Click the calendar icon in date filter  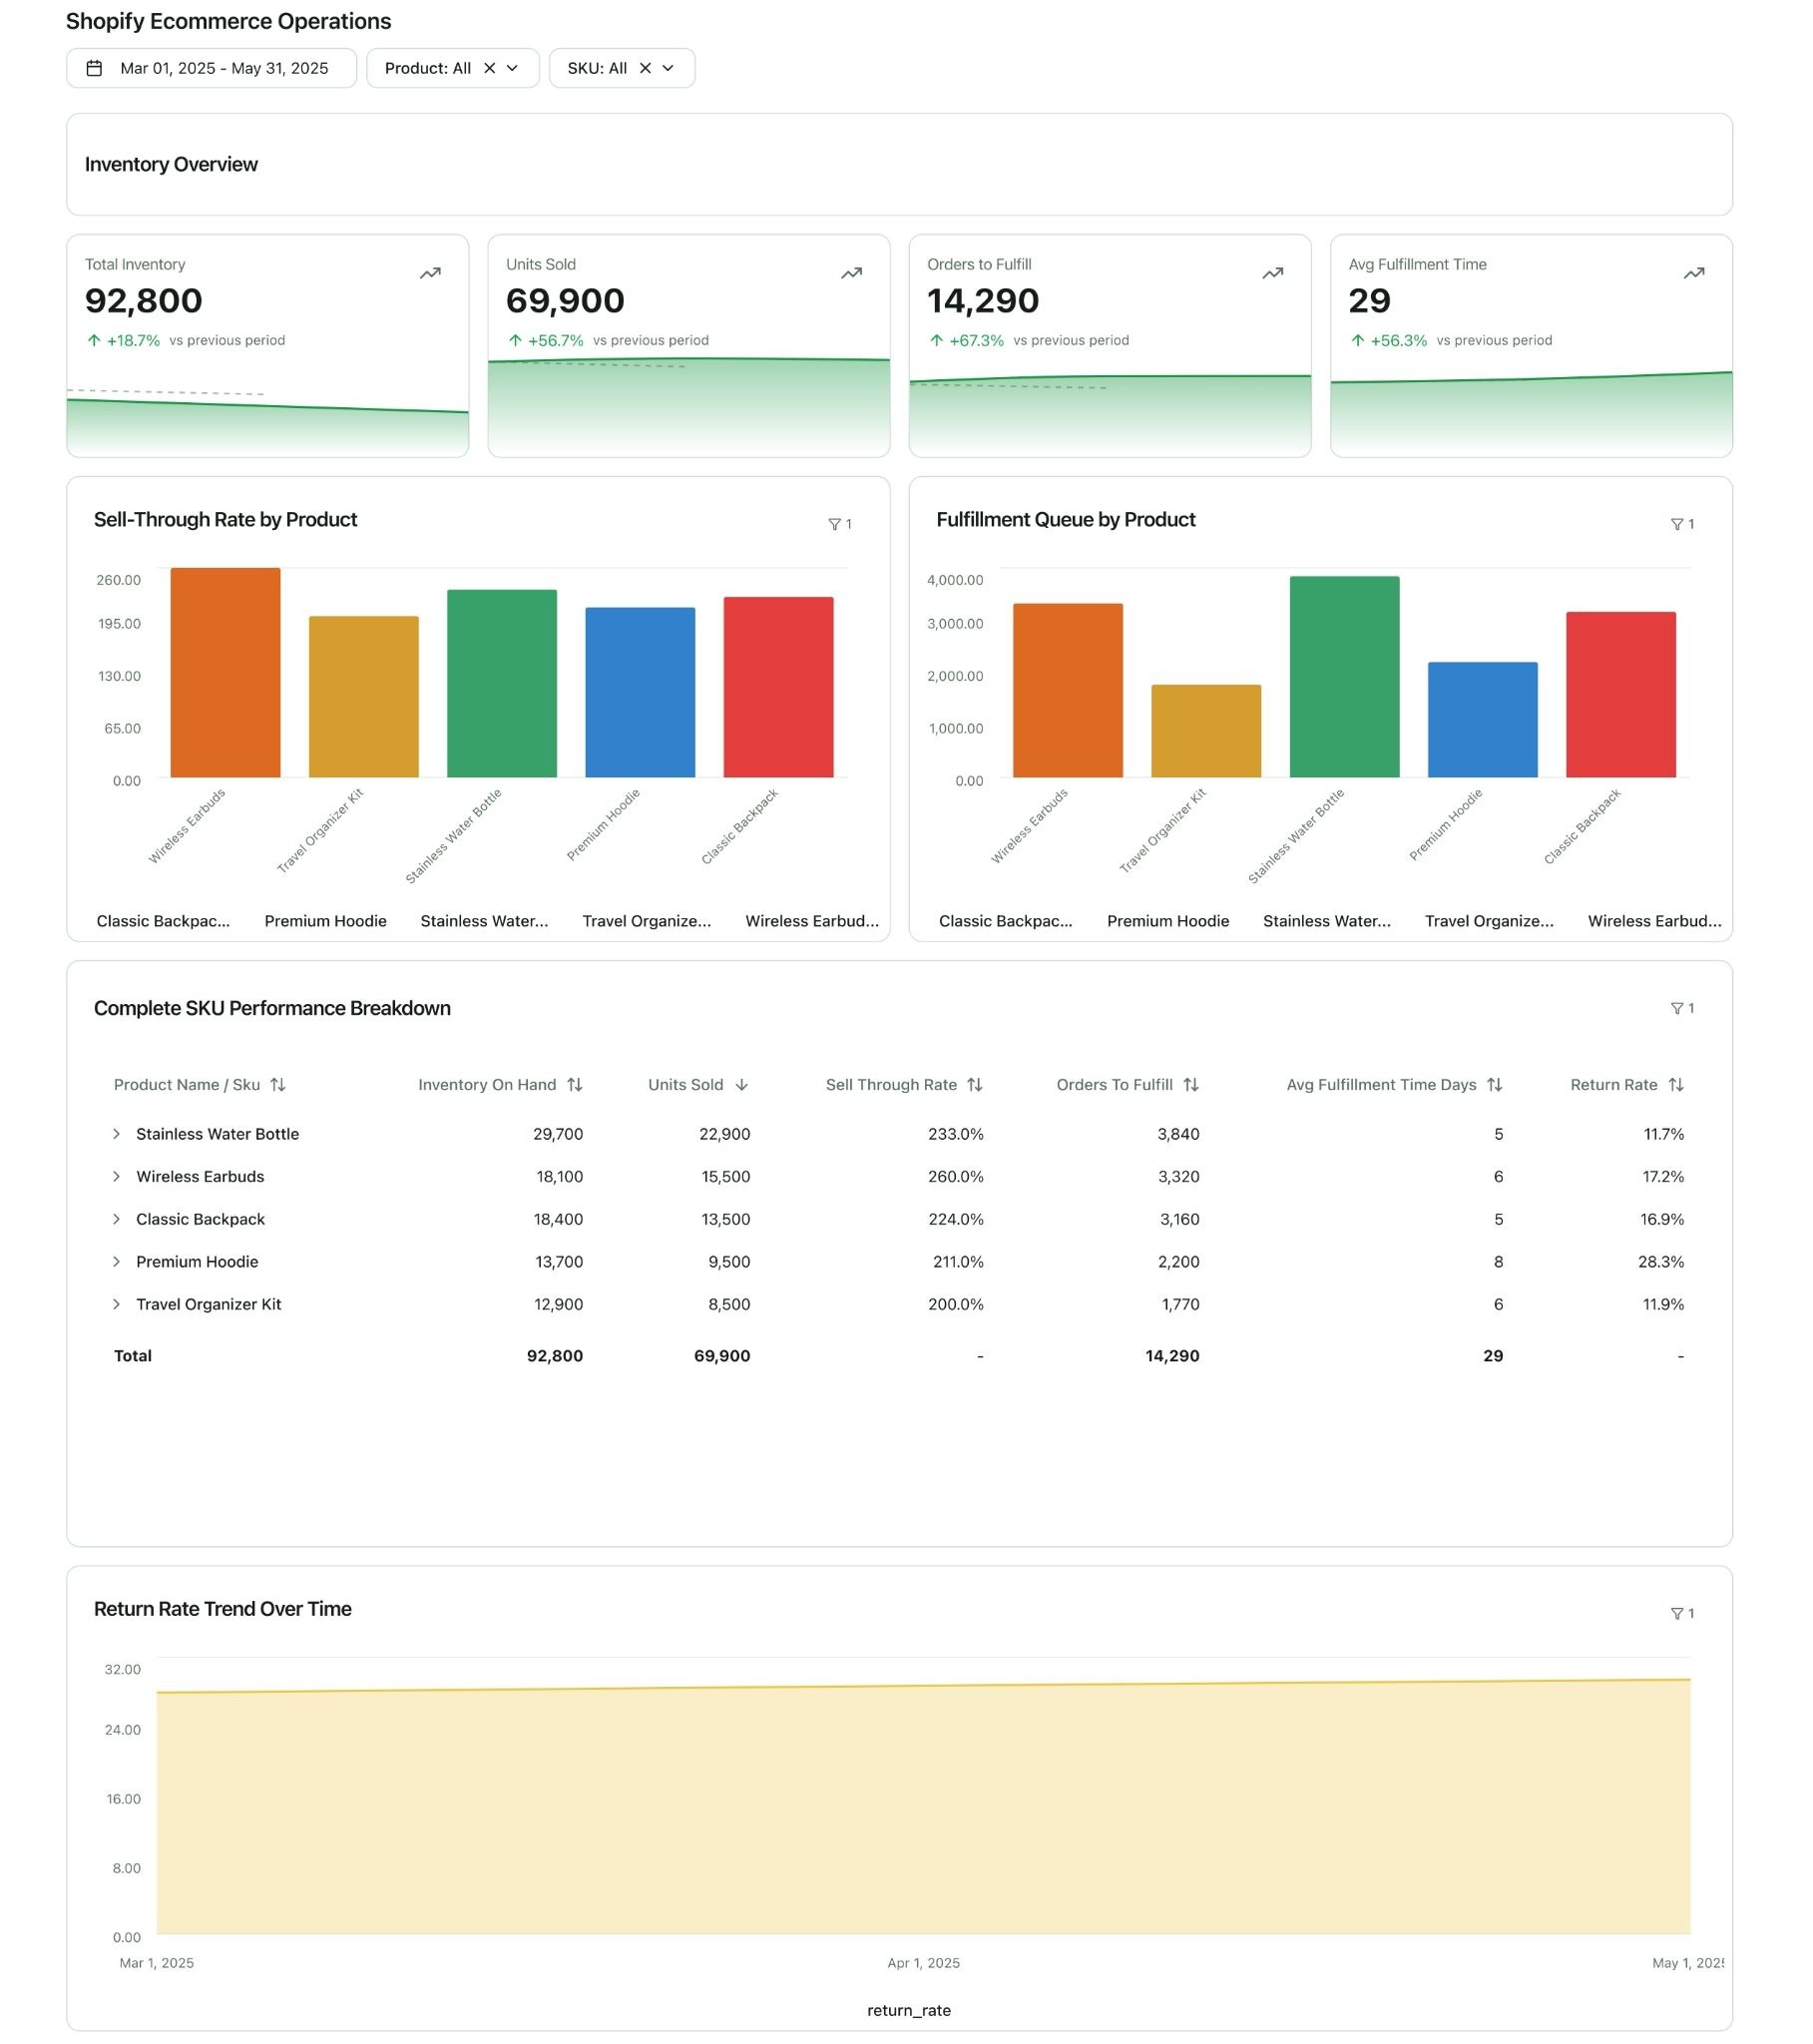94,68
